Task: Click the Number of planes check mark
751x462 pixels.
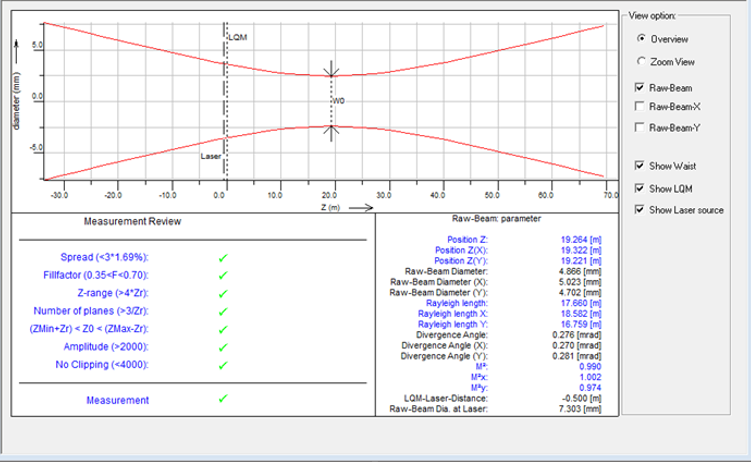Action: 223,311
